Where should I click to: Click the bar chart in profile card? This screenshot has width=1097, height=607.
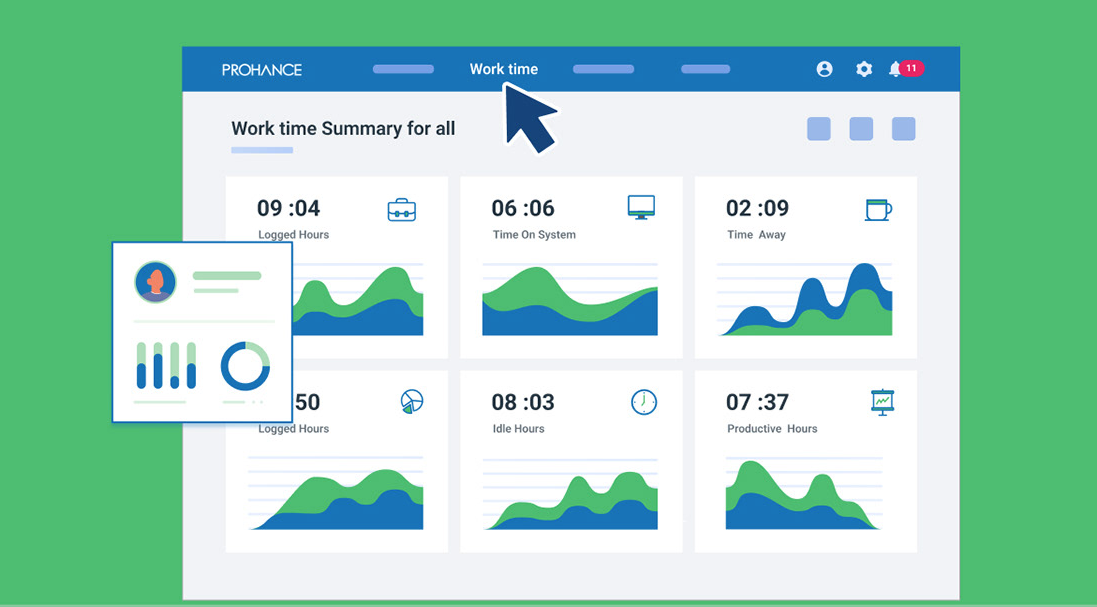coord(166,365)
